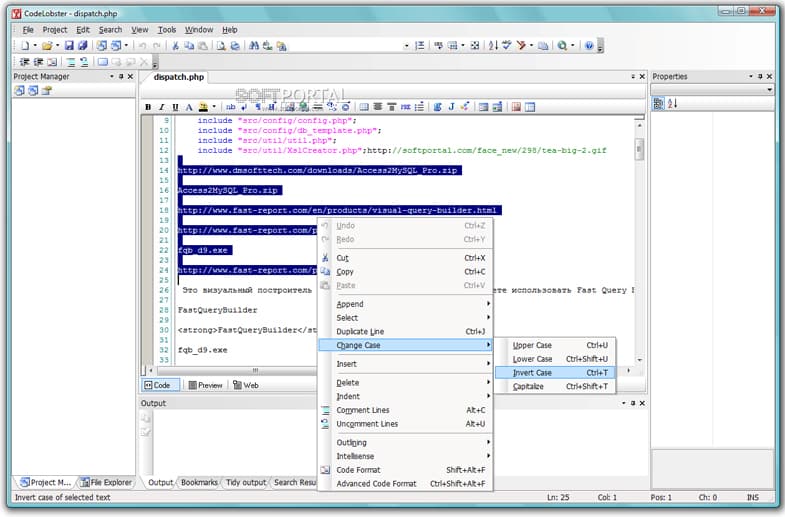Click the J script icon in HTML toolbar
This screenshot has width=785, height=517.
451,107
